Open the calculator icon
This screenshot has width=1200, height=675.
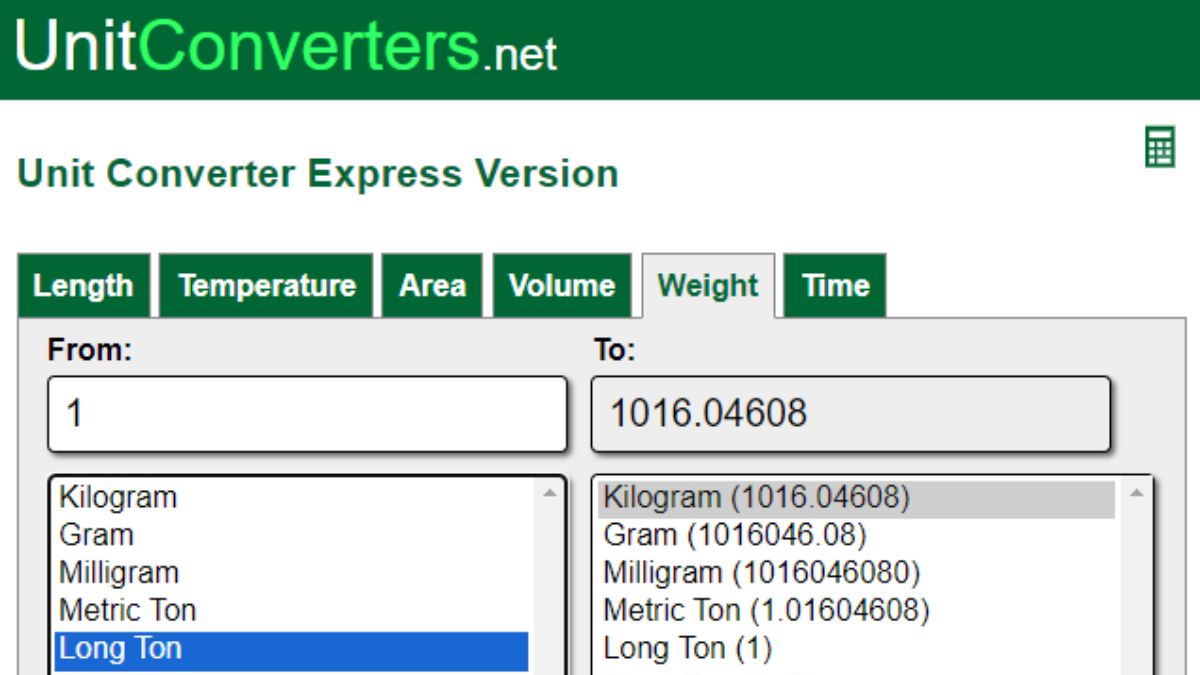1160,148
